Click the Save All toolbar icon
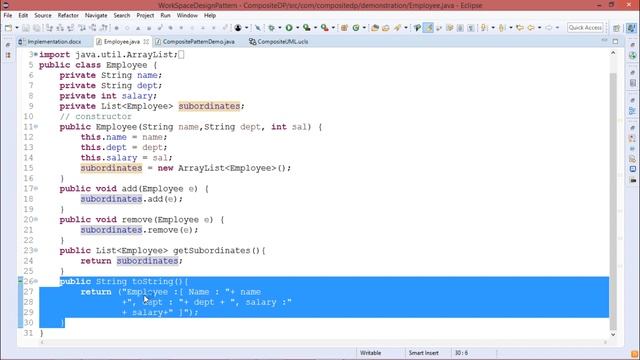The height and width of the screenshot is (360, 640). coord(37,28)
